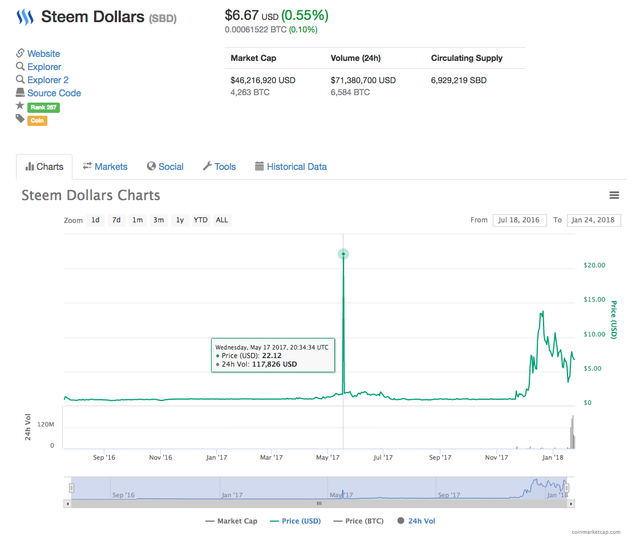This screenshot has width=640, height=536.
Task: Click the highlighted May 17 price peak marker
Action: 343,254
